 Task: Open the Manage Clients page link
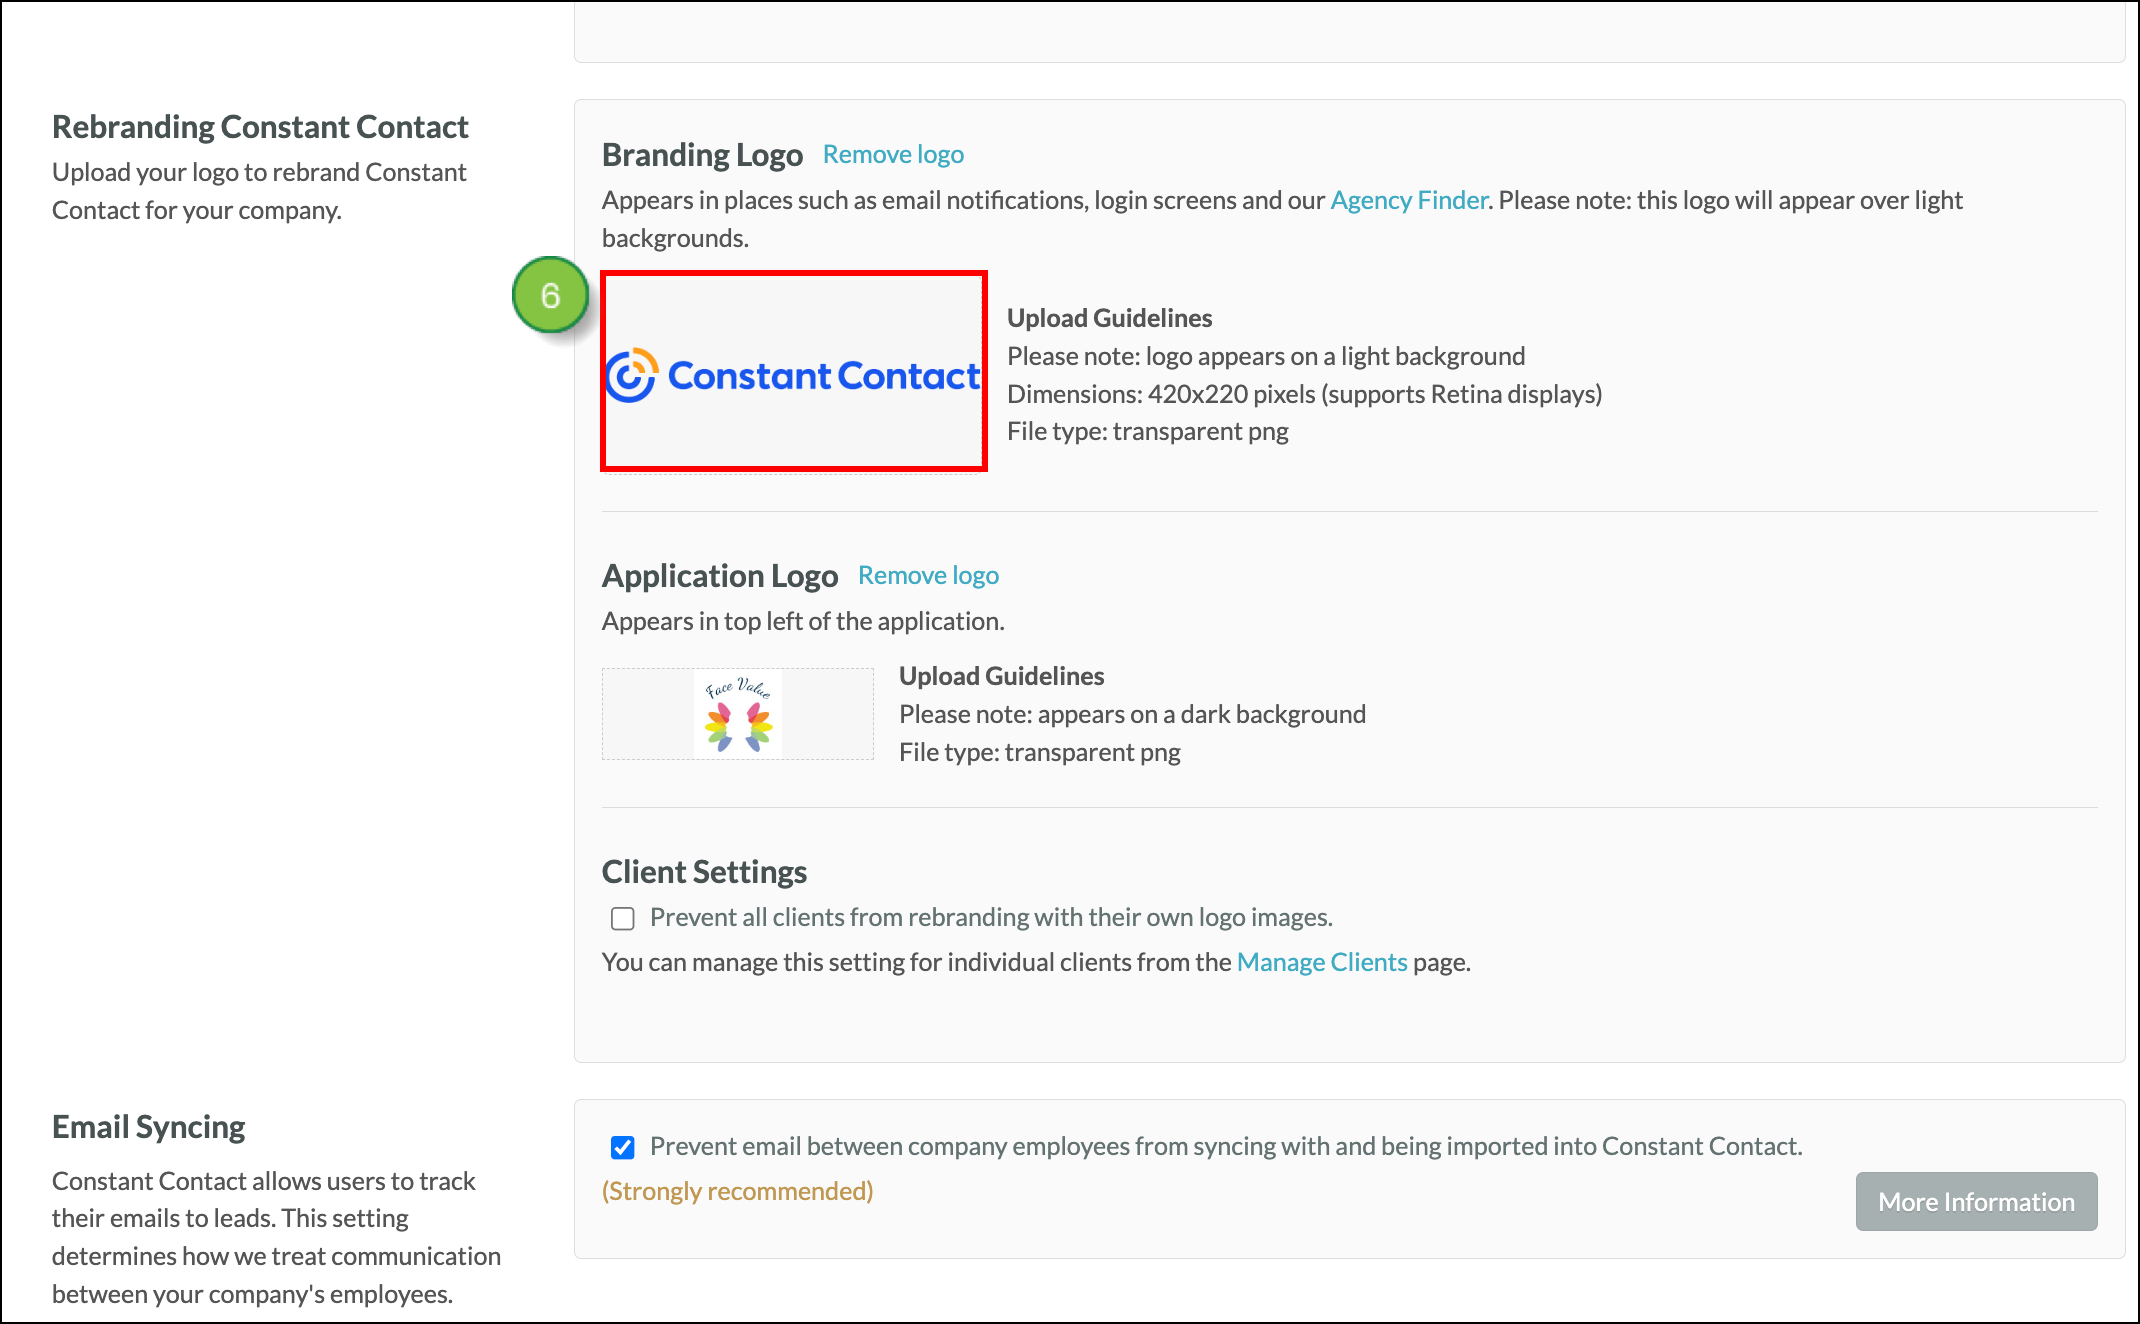1322,962
